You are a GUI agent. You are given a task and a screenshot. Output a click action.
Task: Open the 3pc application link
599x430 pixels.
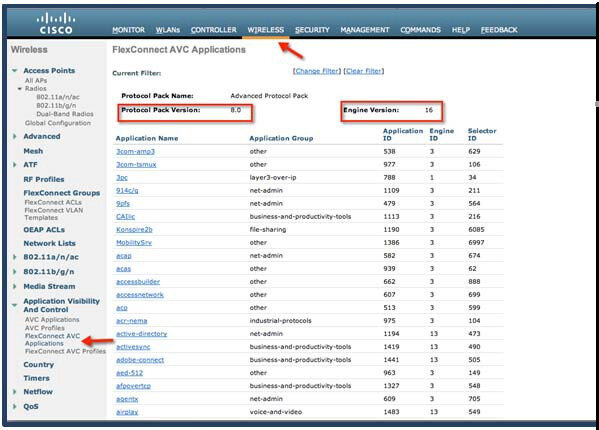point(122,178)
